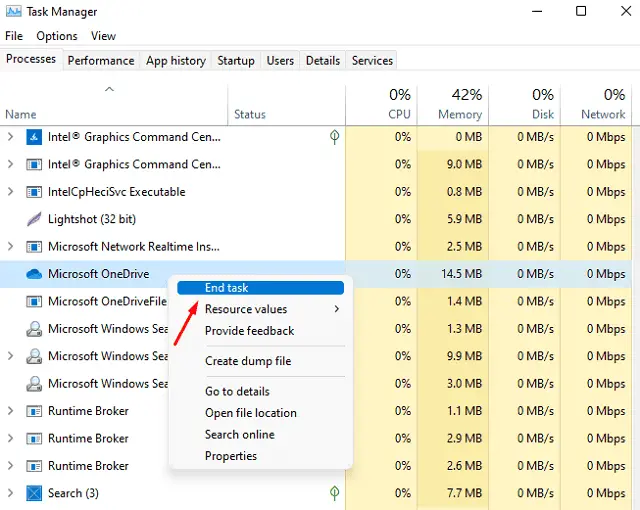Viewport: 640px width, 510px height.
Task: Choose Open file location
Action: pyautogui.click(x=251, y=413)
